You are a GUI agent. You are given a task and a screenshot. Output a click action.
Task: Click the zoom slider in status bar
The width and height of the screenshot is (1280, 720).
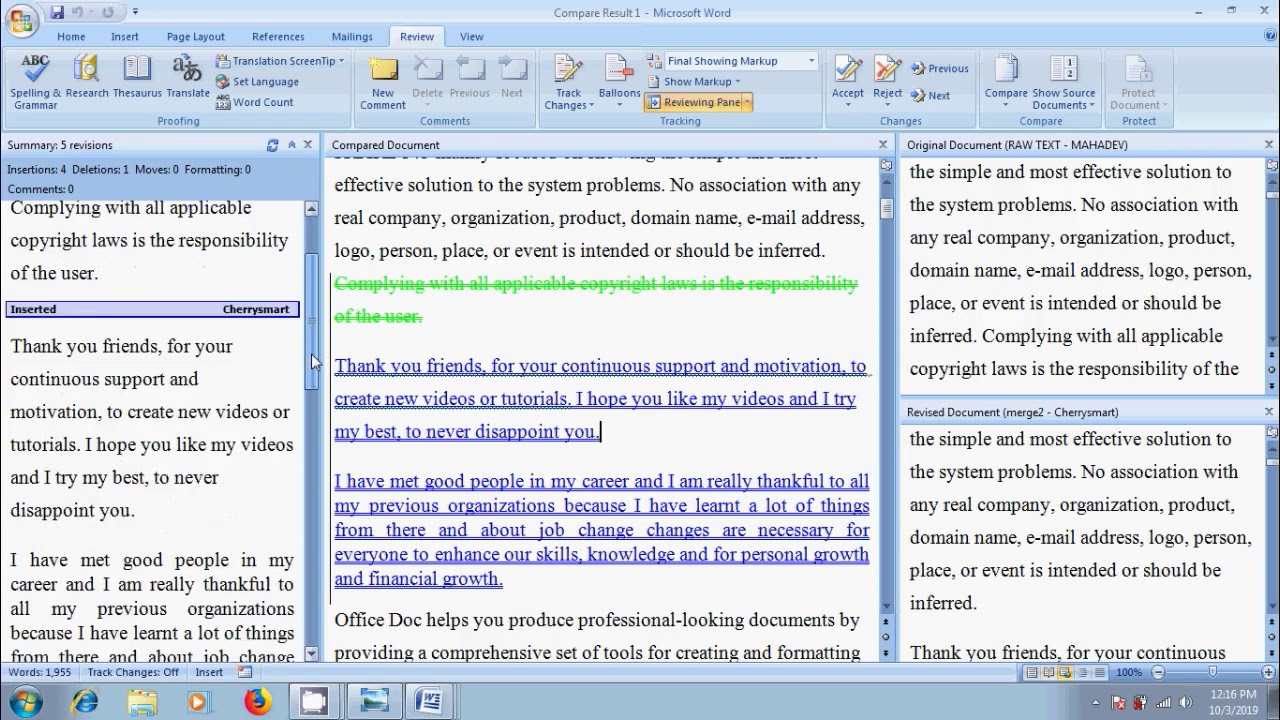[x=1213, y=672]
